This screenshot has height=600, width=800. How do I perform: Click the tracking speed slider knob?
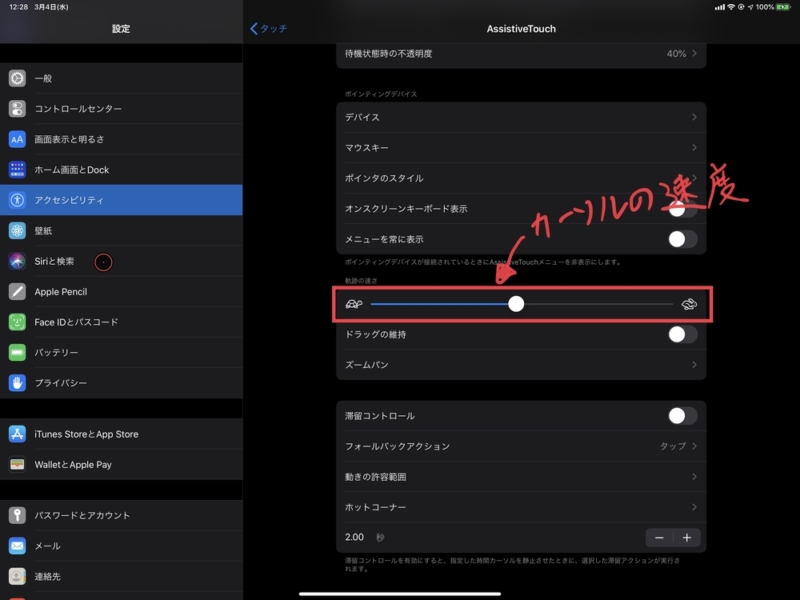(x=516, y=304)
